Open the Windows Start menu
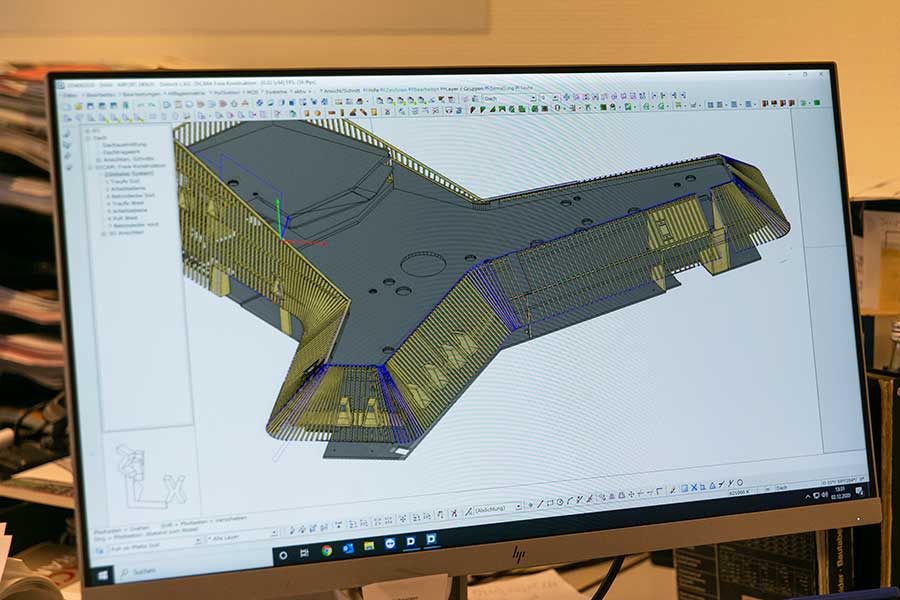The image size is (900, 600). [103, 575]
